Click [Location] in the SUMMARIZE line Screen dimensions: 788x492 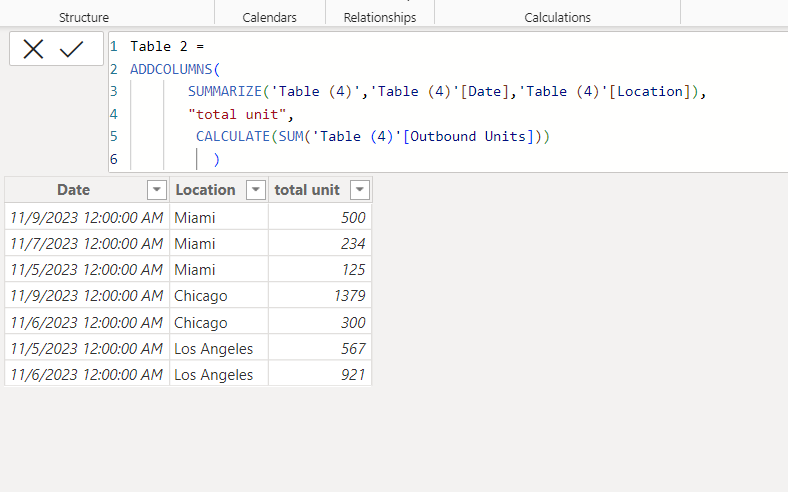(650, 91)
